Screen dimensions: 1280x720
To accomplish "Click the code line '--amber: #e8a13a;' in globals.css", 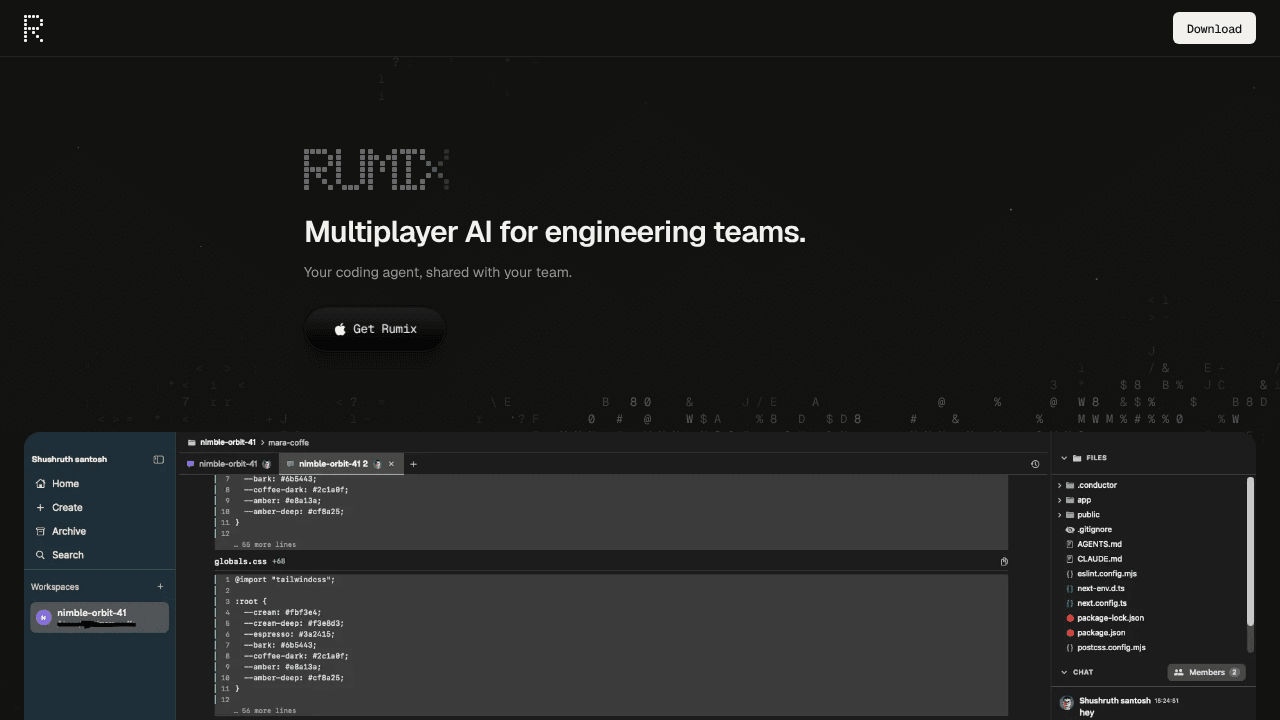I will click(x=282, y=667).
